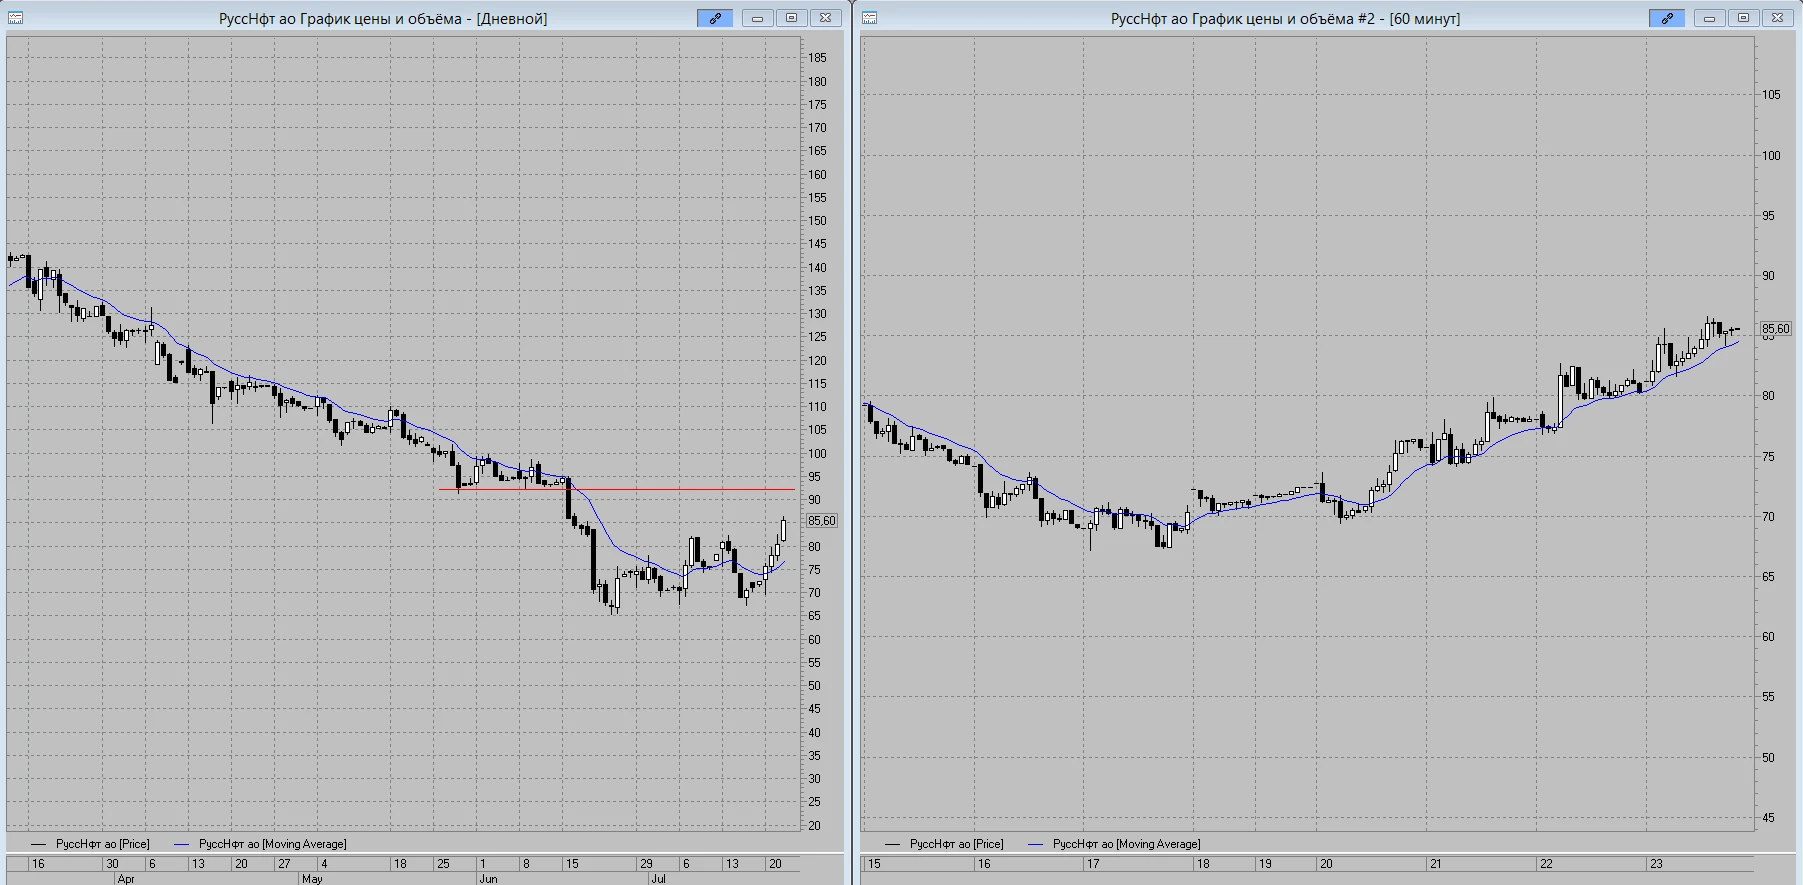1803x885 pixels.
Task: Click date label 27 on the daily time axis
Action: click(x=284, y=864)
